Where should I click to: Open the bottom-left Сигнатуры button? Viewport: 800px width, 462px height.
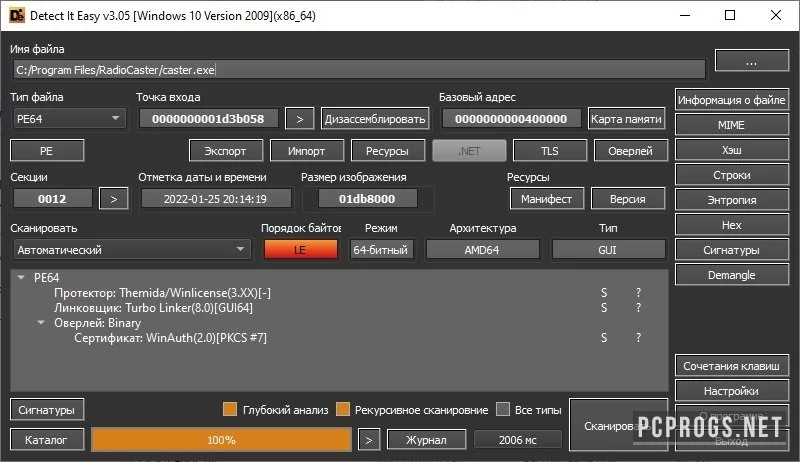pyautogui.click(x=47, y=409)
